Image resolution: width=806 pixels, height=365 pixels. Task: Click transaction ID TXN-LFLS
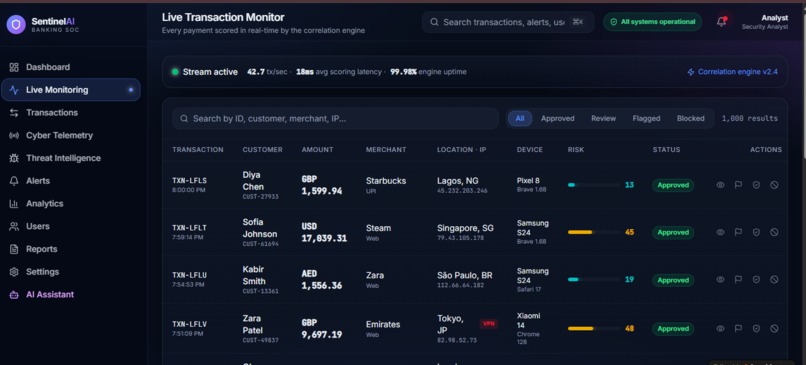pyautogui.click(x=189, y=181)
